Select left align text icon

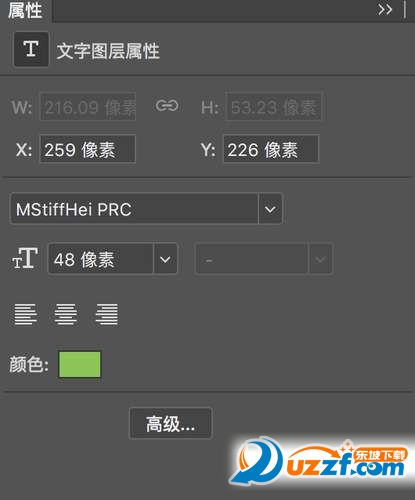[26, 314]
